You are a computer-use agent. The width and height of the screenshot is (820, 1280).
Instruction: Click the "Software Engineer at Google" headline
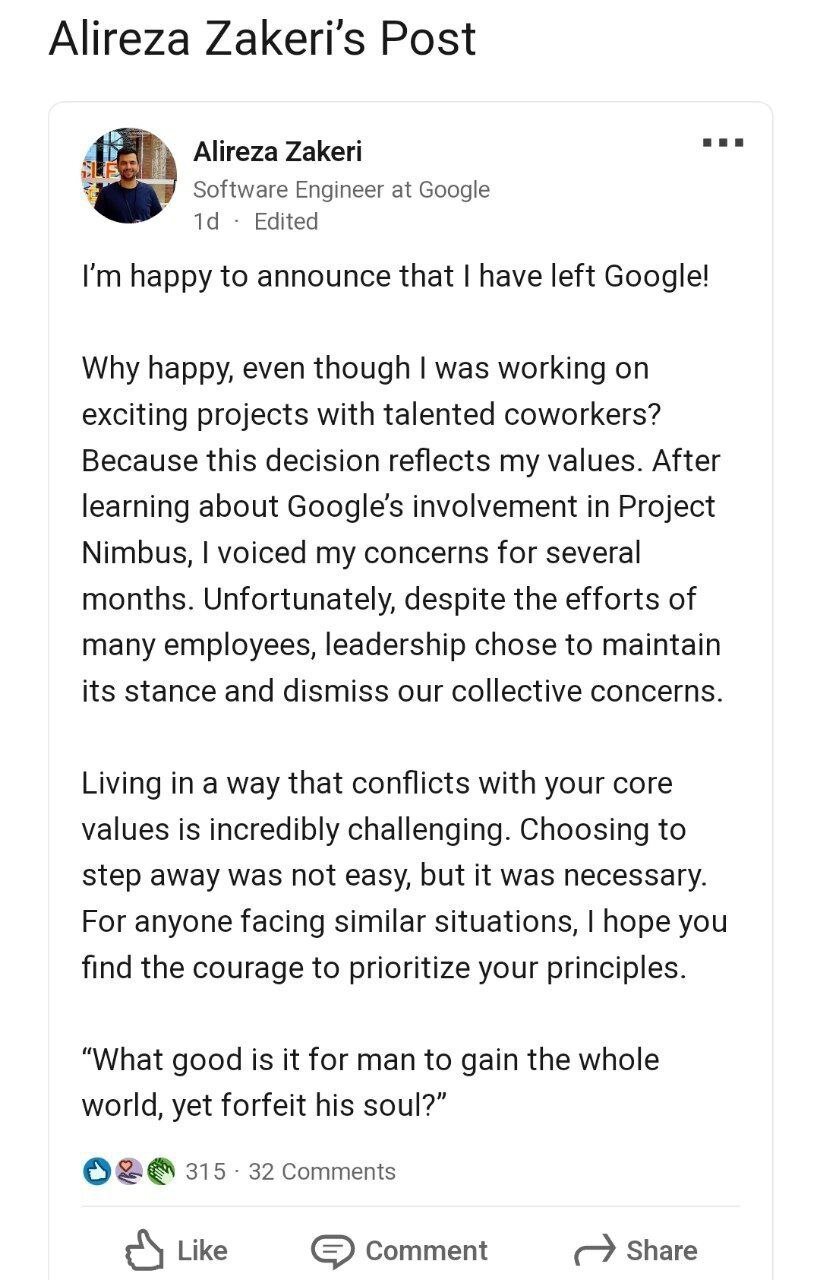coord(341,189)
